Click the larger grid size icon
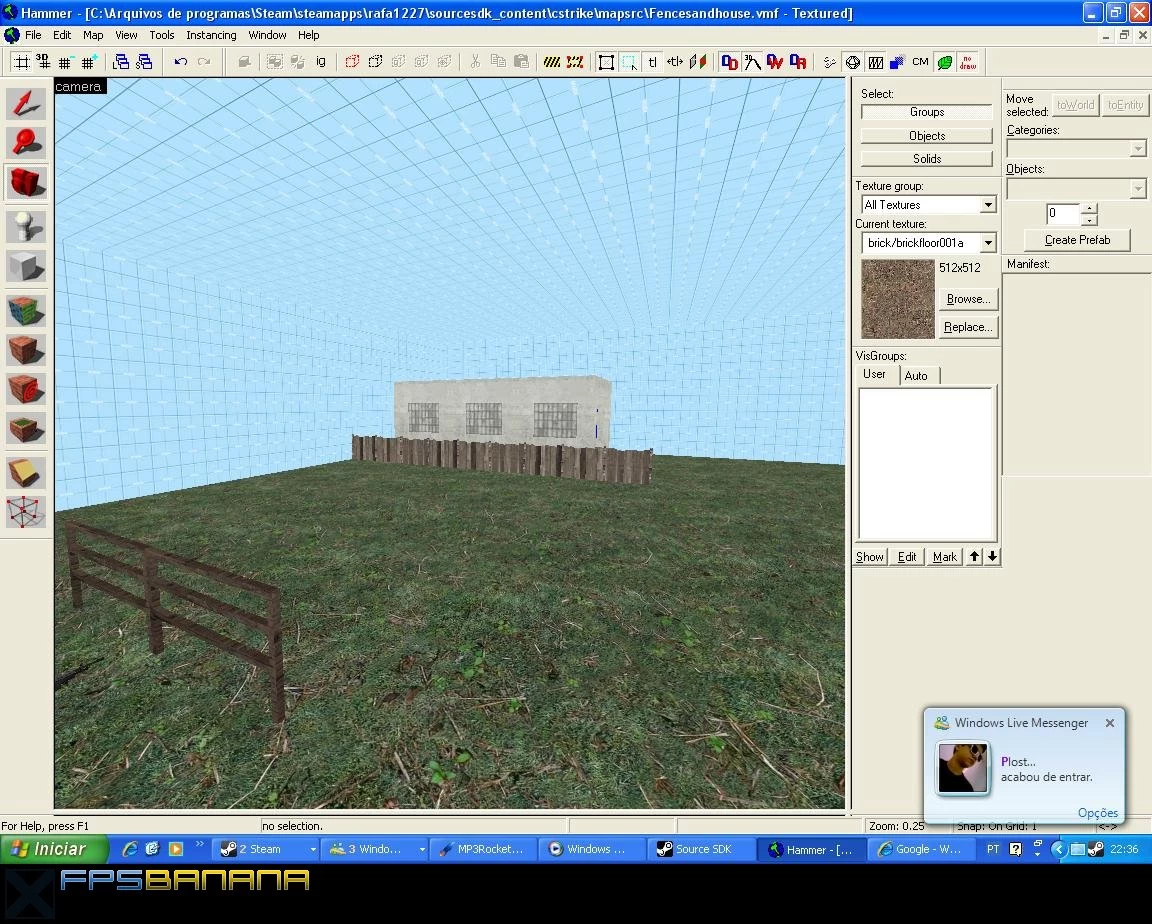This screenshot has width=1152, height=924. pyautogui.click(x=89, y=62)
